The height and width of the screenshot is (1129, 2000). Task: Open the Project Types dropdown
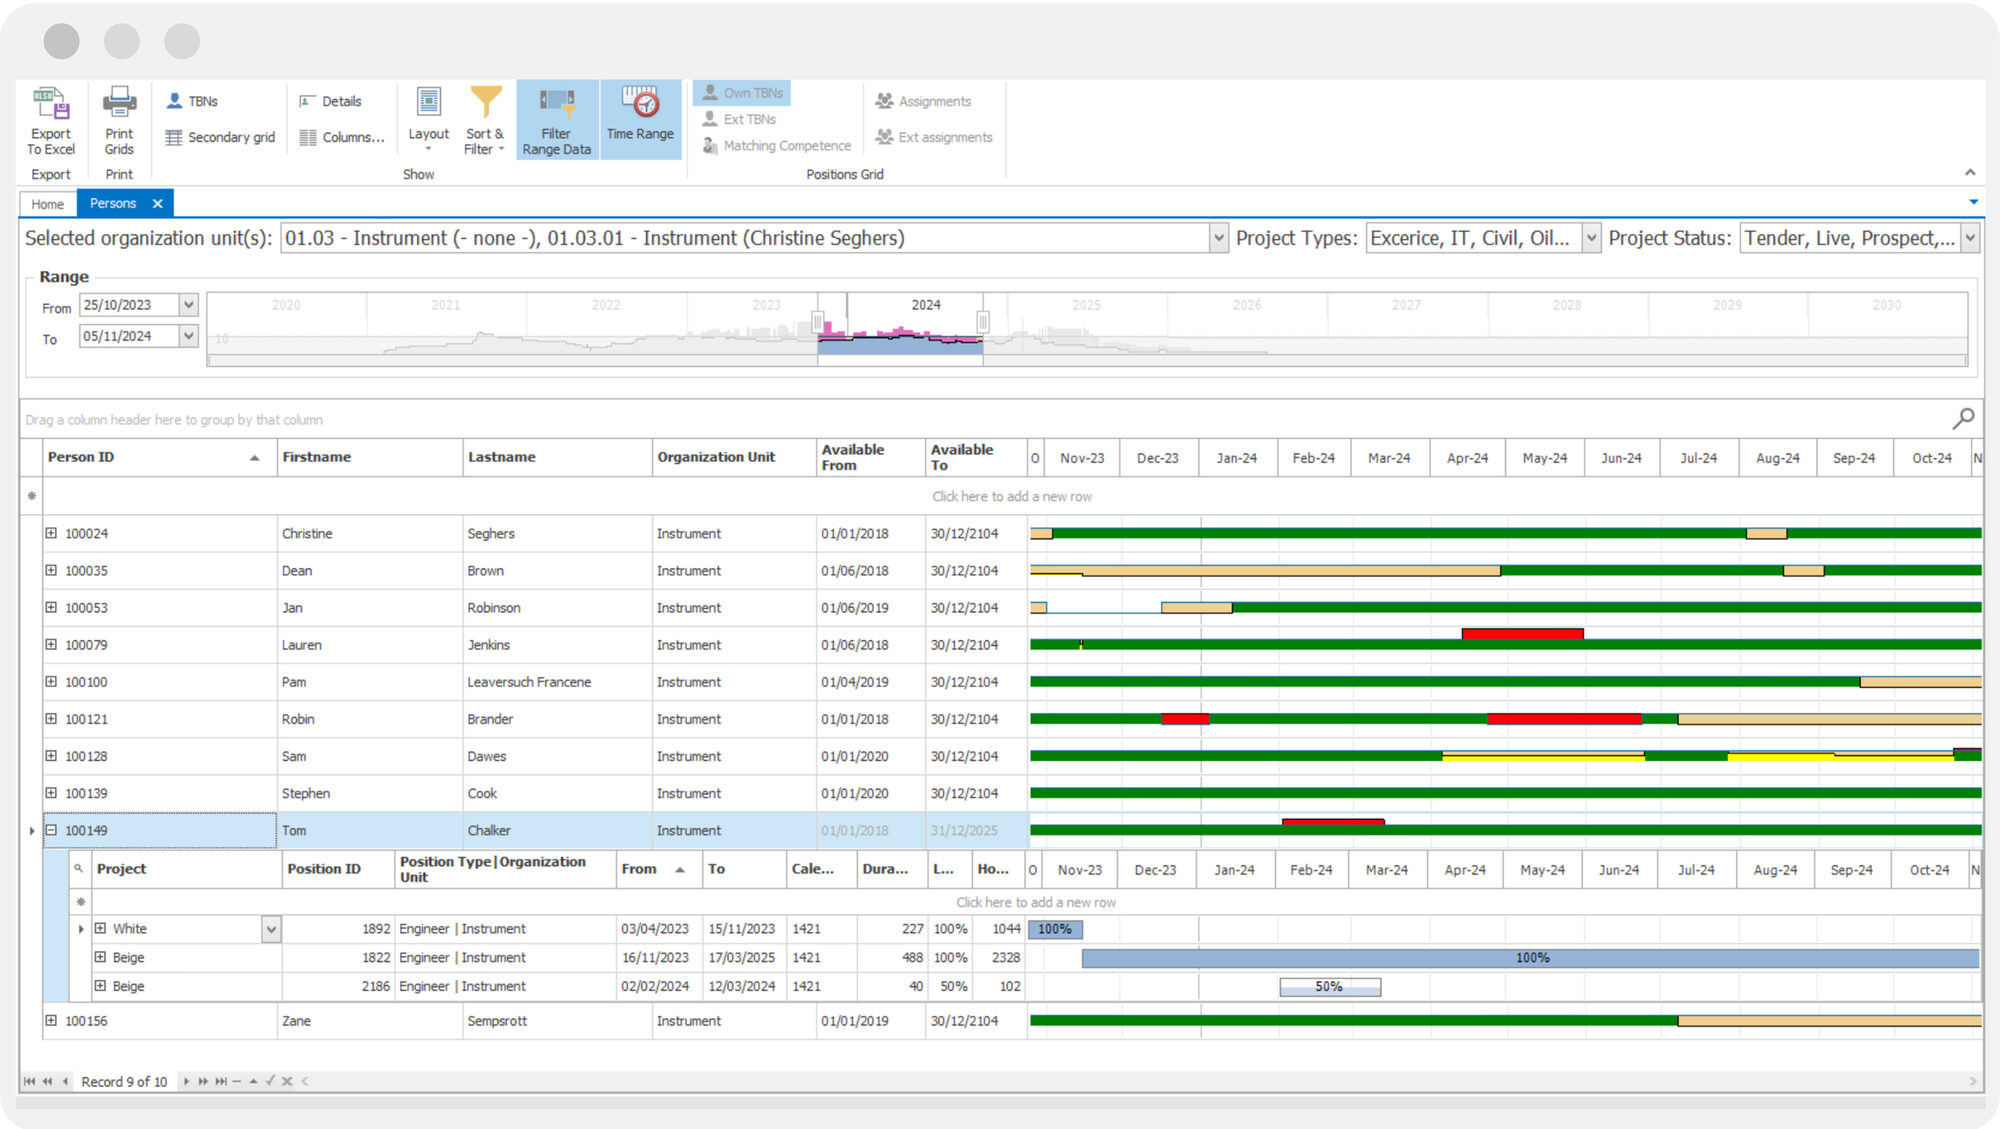(x=1591, y=239)
